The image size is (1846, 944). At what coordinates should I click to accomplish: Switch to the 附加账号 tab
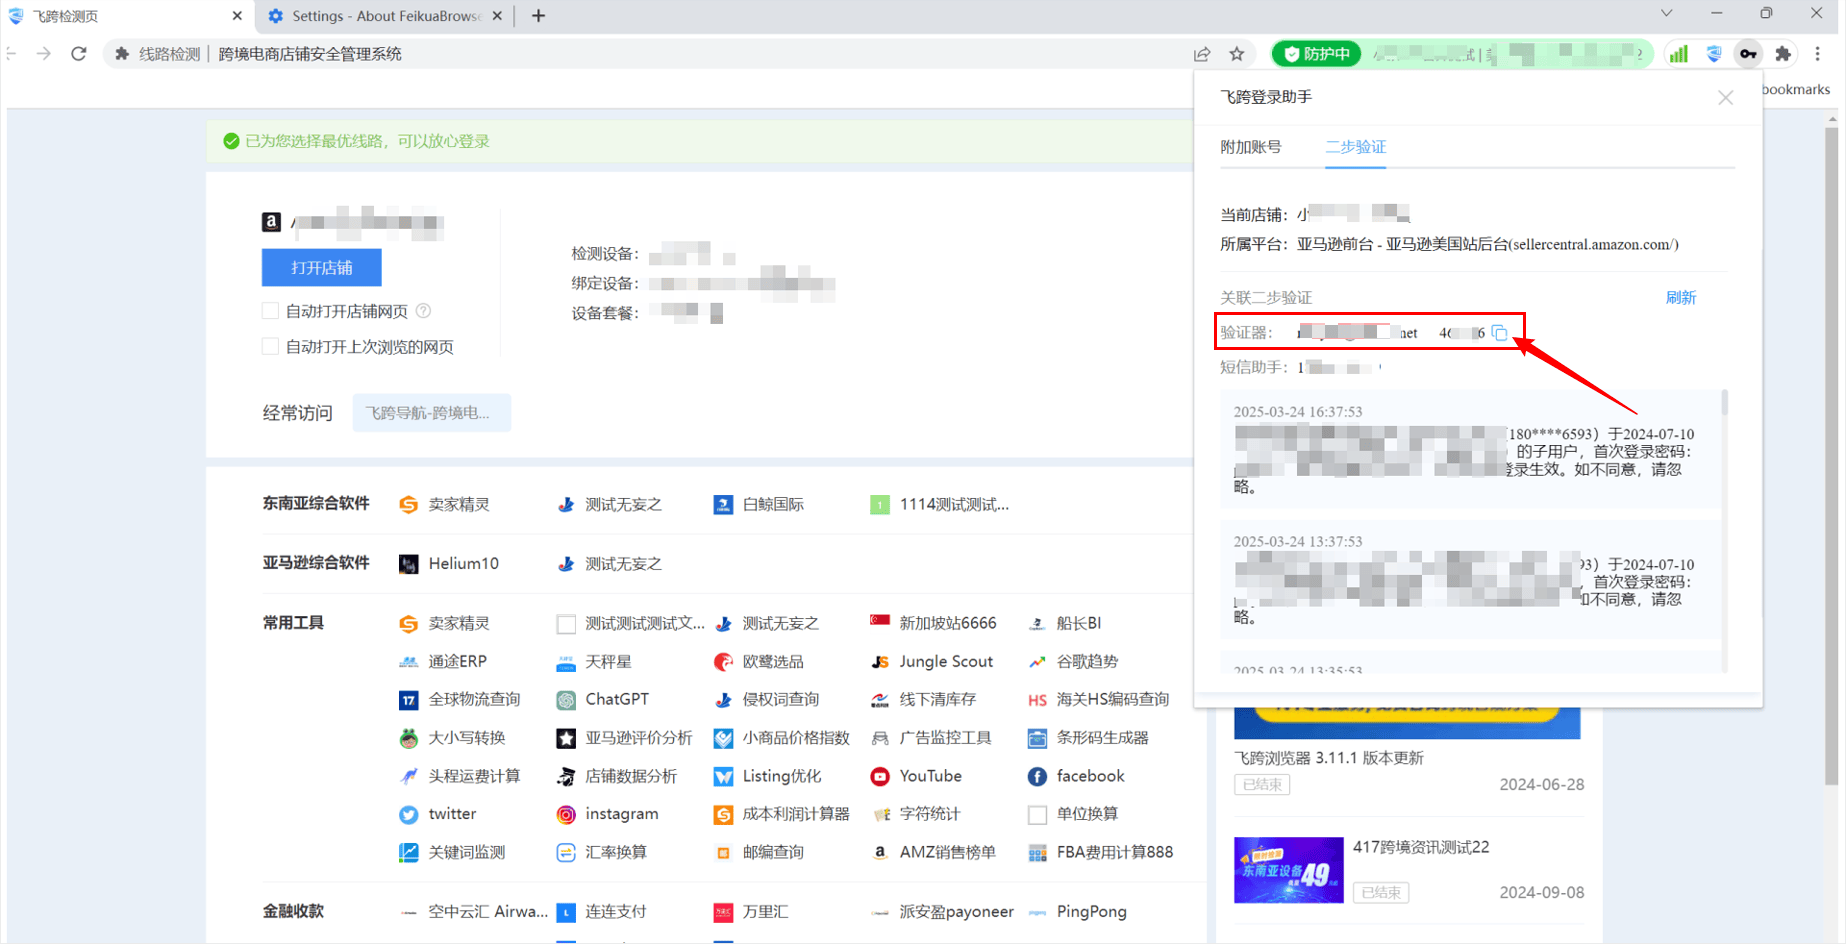coord(1250,147)
